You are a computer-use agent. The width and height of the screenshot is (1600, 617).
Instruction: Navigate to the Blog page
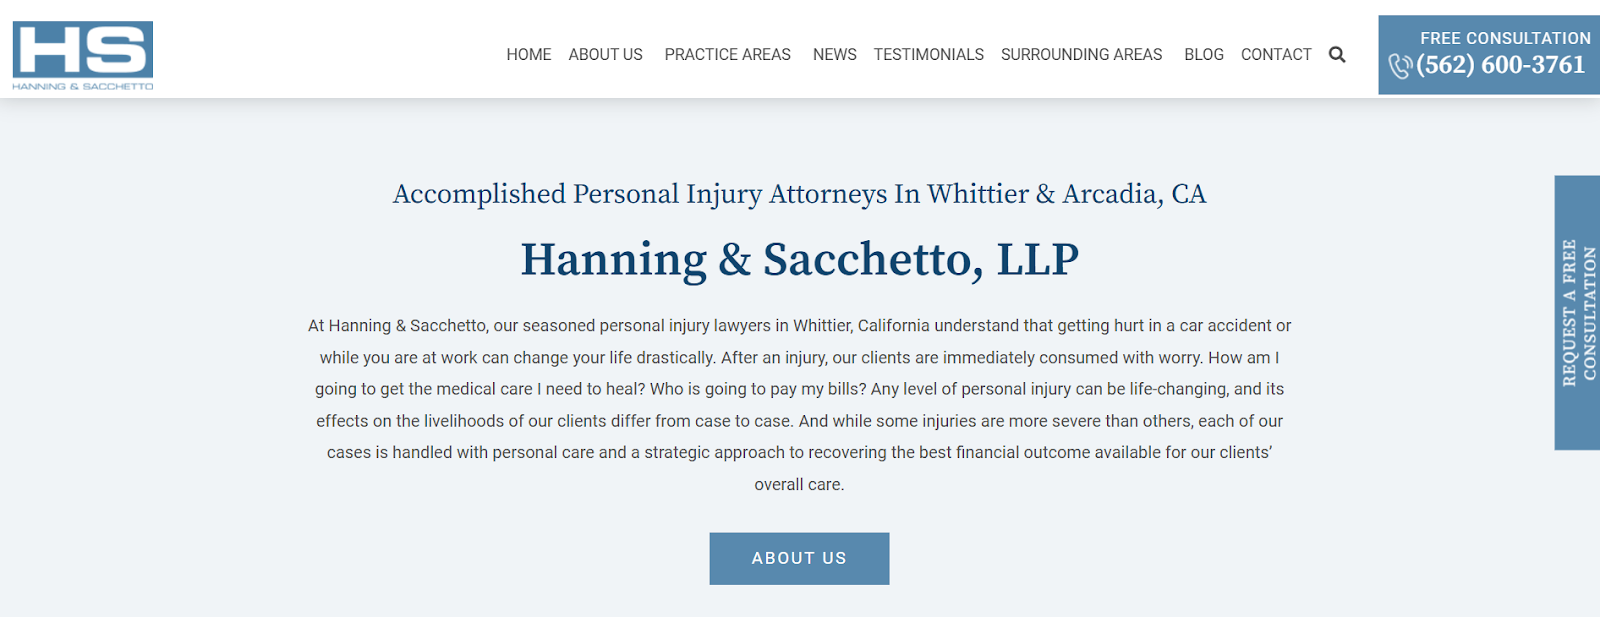(1203, 55)
